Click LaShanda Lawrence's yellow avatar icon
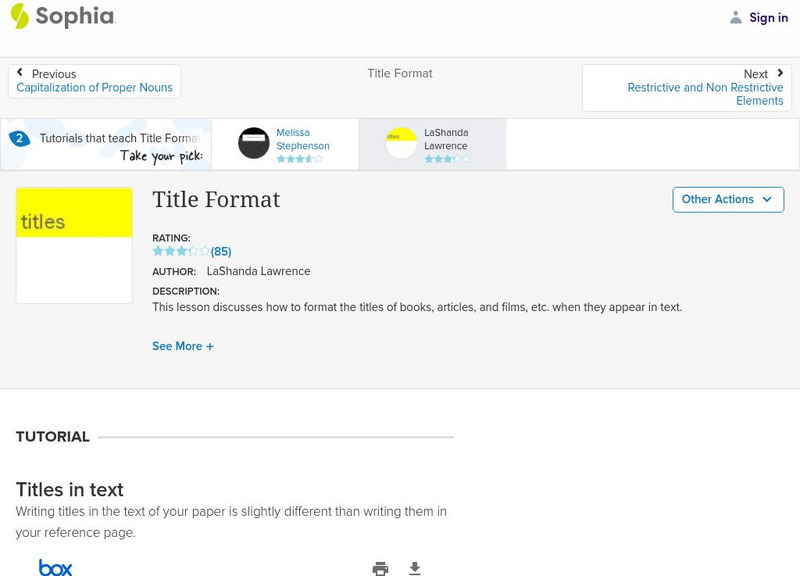Screen dimensions: 800x576 pos(401,144)
